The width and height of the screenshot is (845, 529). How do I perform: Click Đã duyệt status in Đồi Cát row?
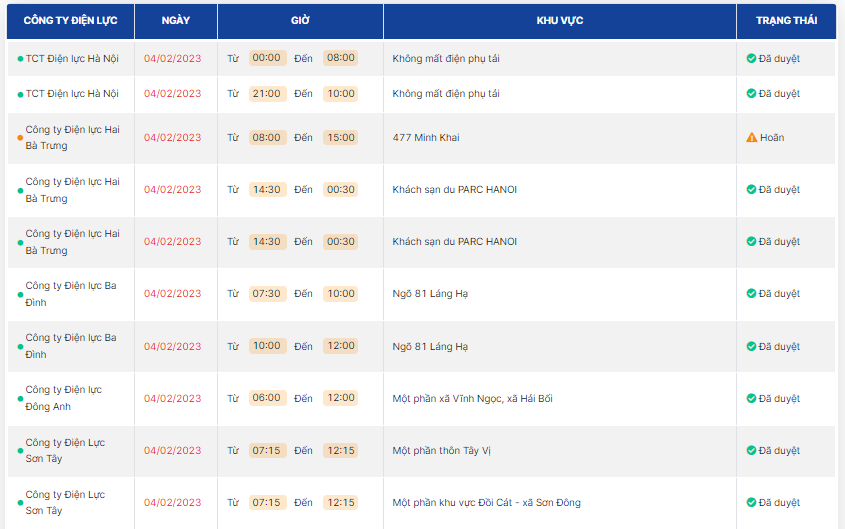(x=779, y=502)
